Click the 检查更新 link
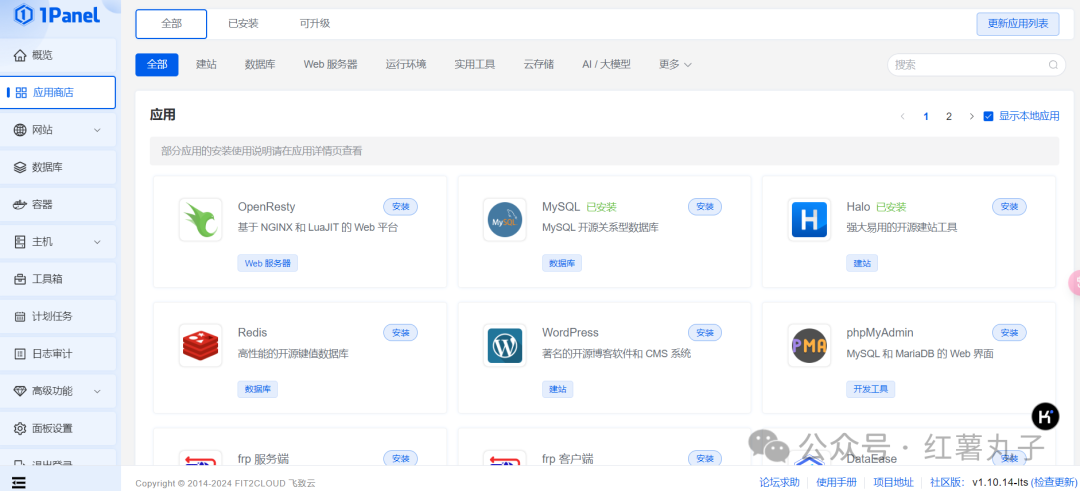 [1052, 482]
